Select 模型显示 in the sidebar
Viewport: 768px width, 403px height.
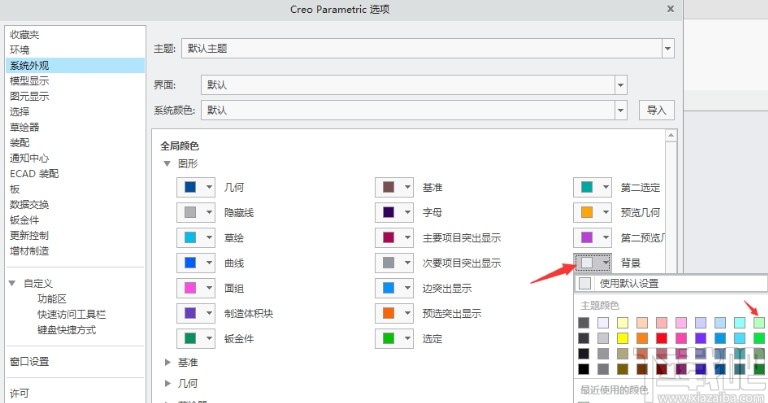(29, 81)
